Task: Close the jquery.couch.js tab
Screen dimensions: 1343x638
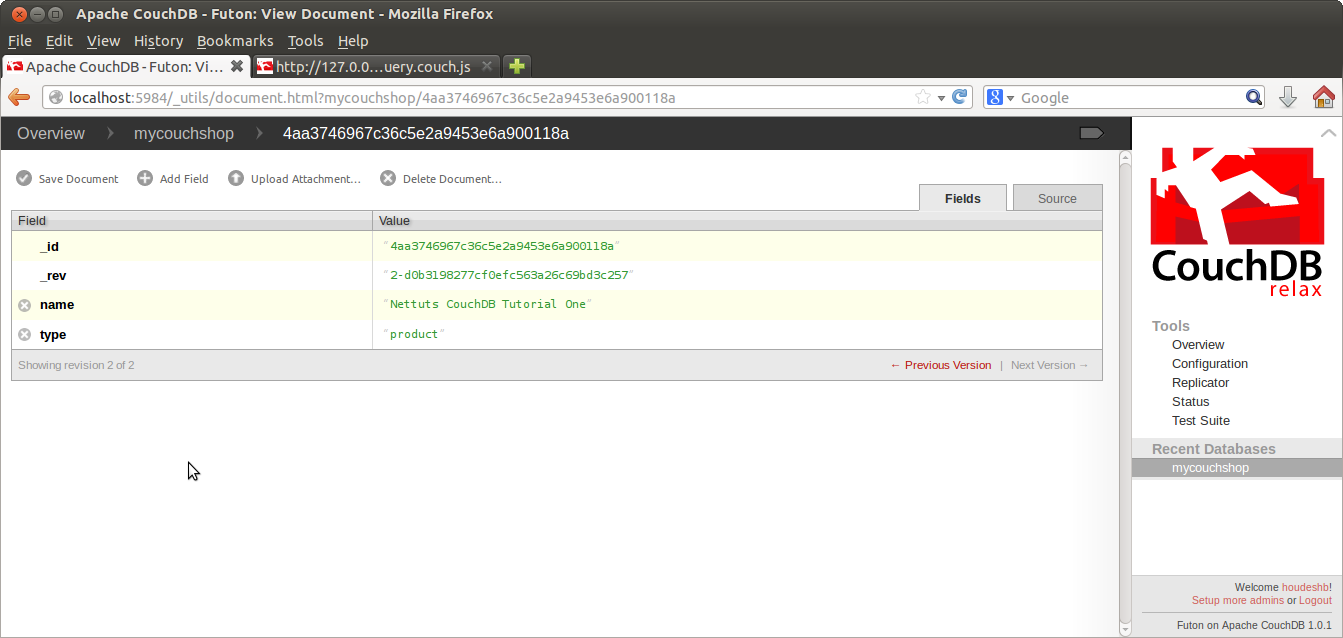Action: pos(487,66)
